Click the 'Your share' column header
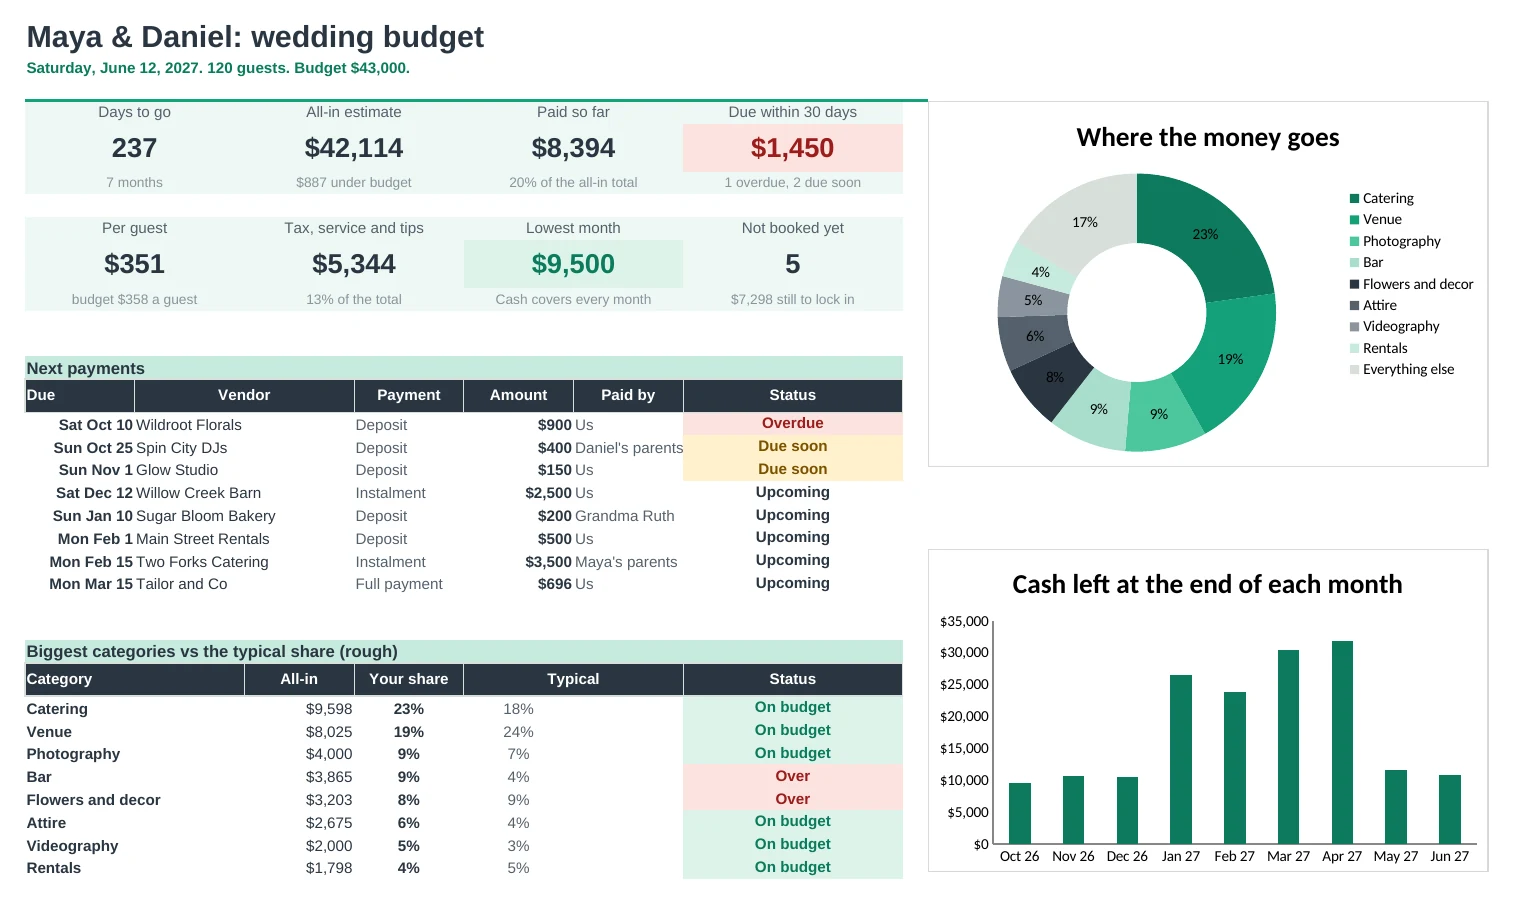The image size is (1513, 903). [409, 679]
